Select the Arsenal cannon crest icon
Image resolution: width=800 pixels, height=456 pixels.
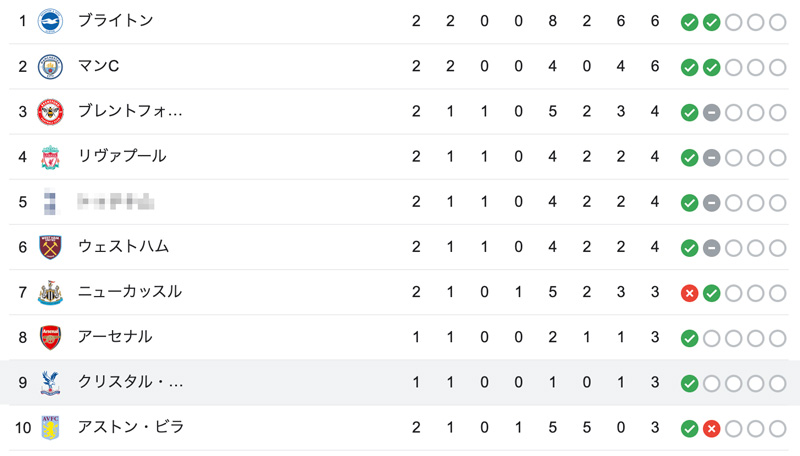coord(50,338)
